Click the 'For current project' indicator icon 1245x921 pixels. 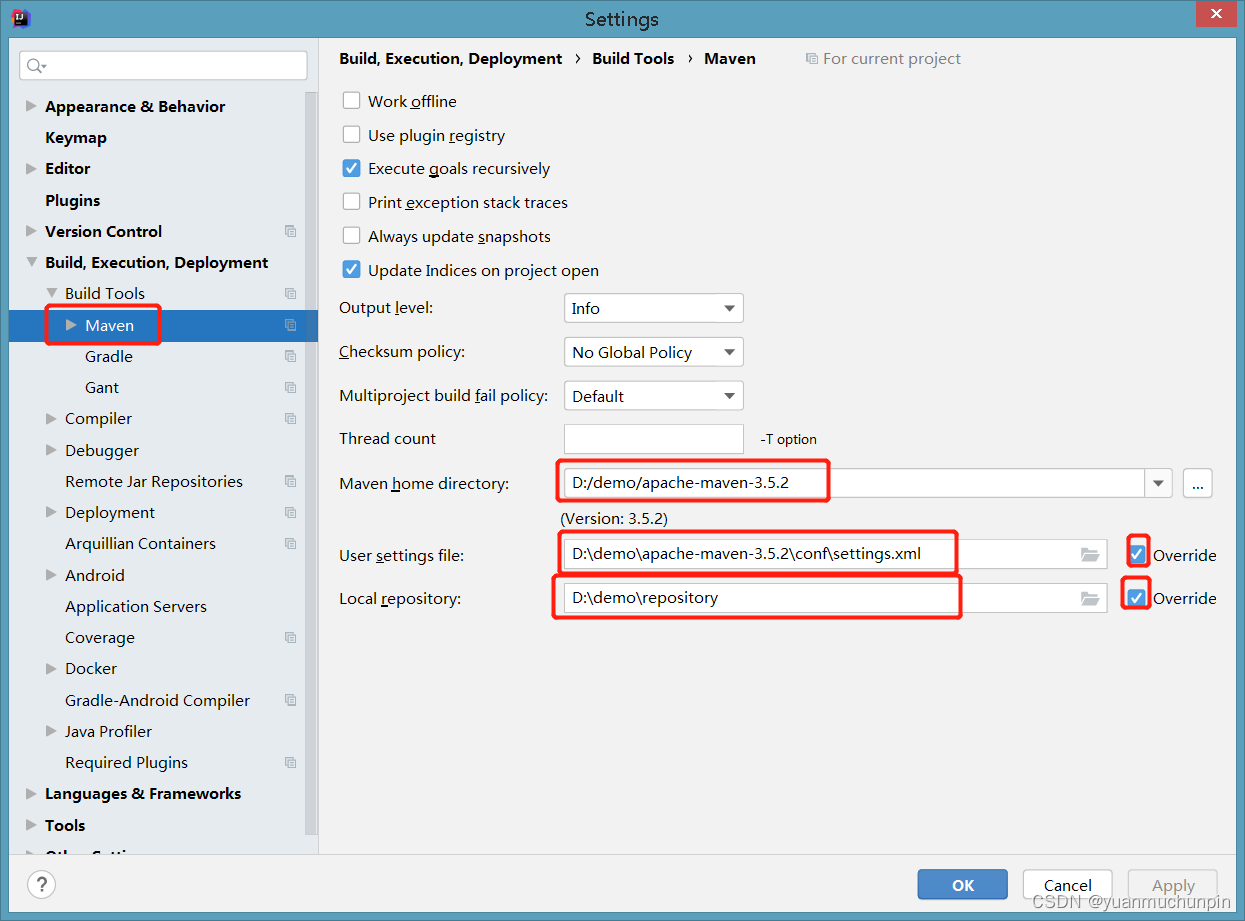pyautogui.click(x=812, y=59)
